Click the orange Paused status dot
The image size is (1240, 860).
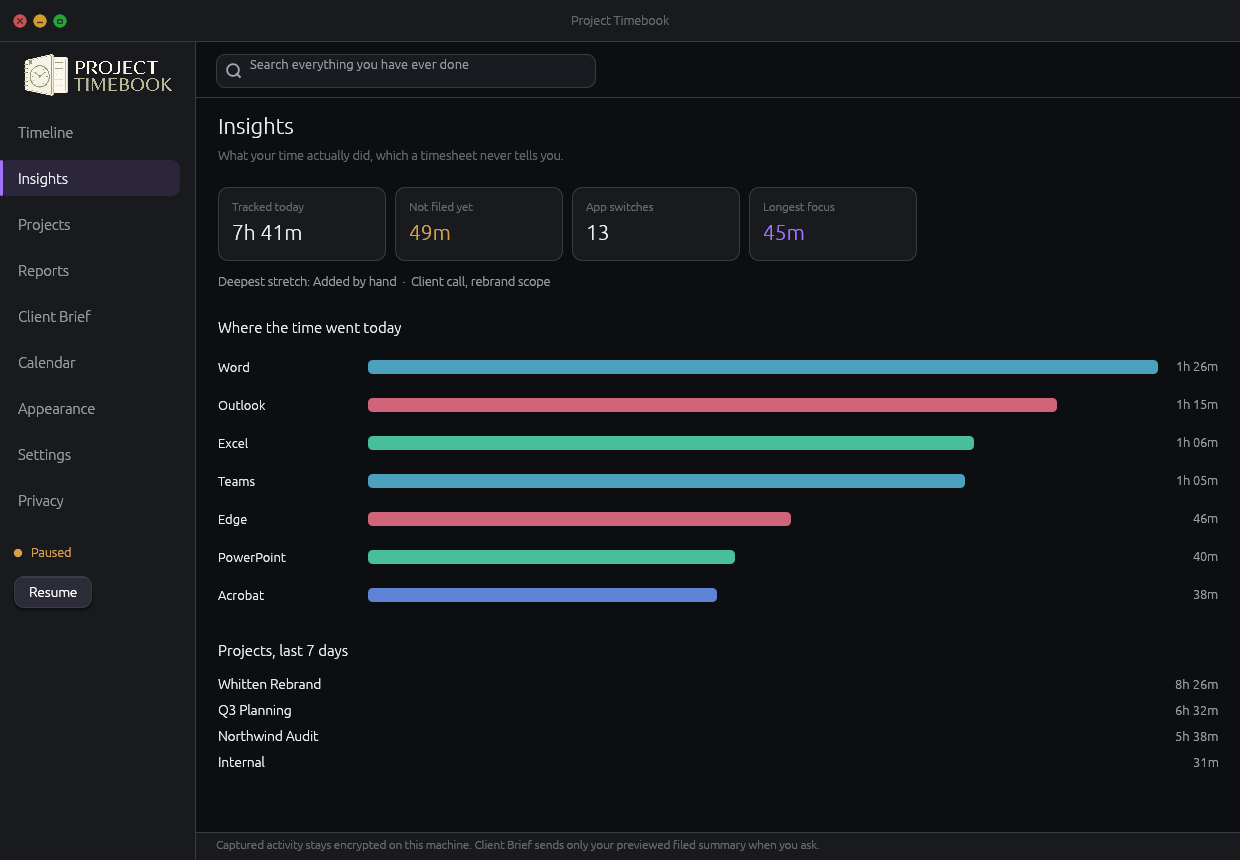18,553
